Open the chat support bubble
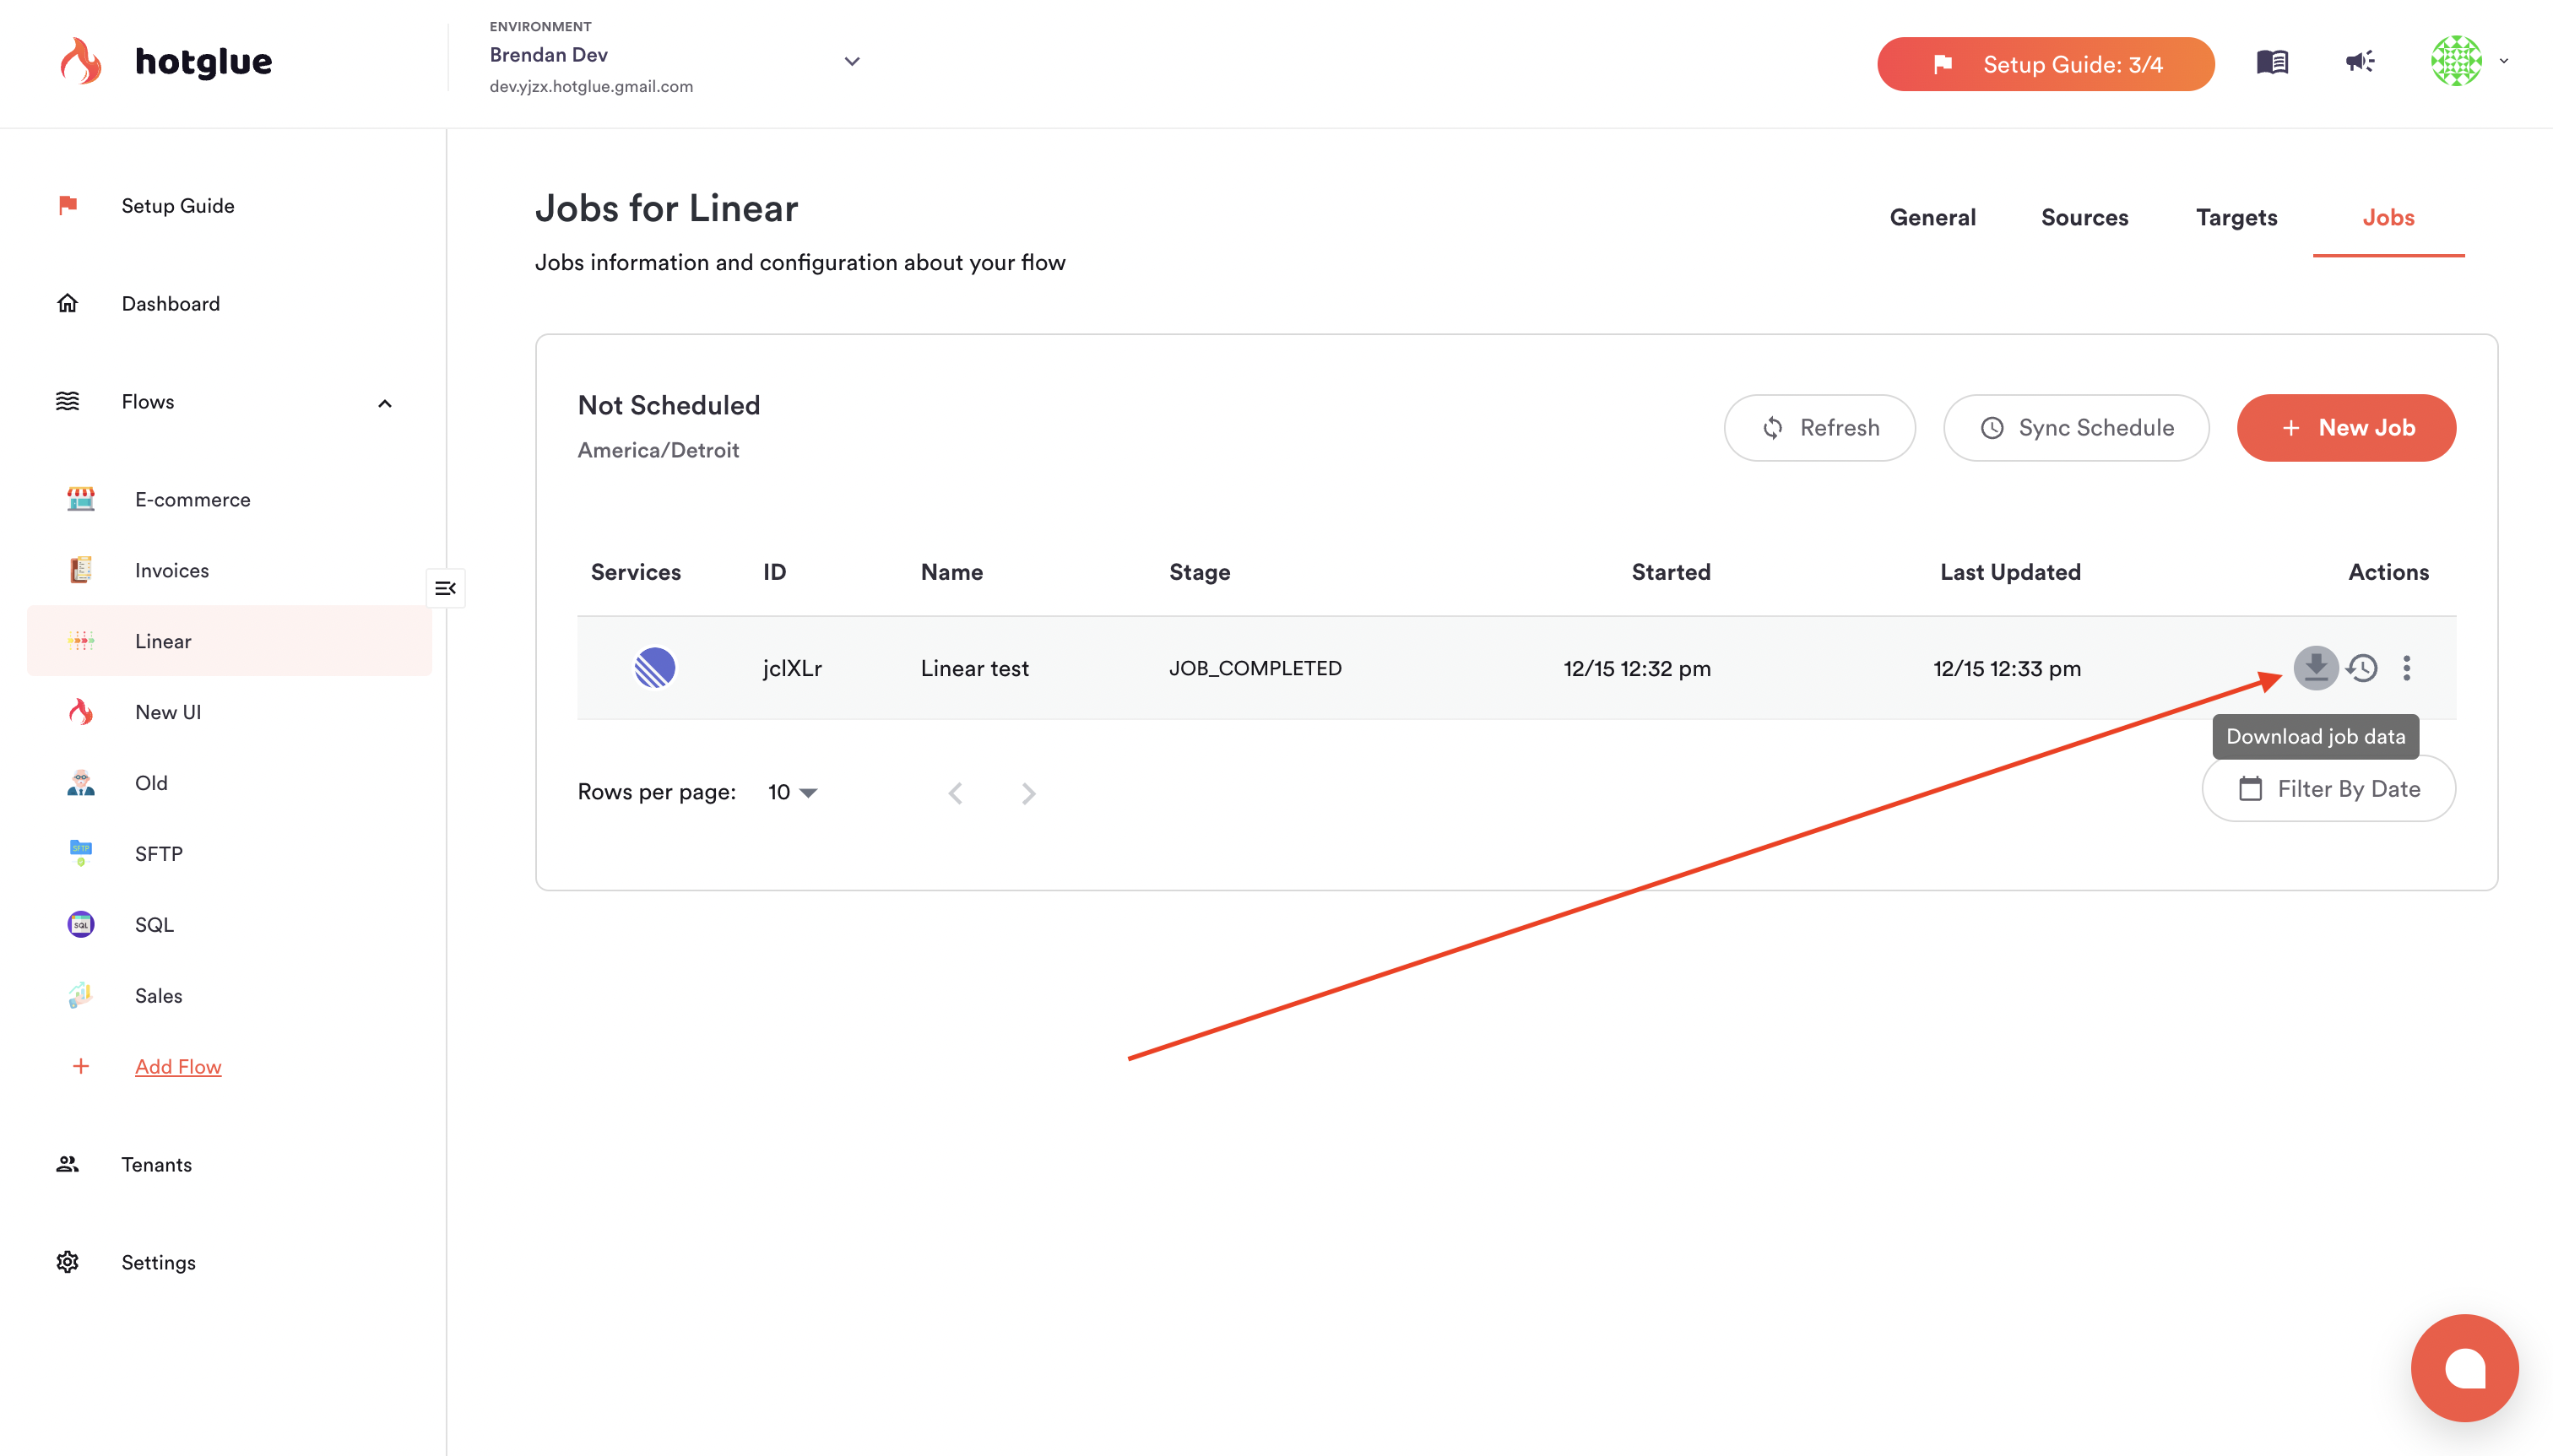 [x=2464, y=1367]
